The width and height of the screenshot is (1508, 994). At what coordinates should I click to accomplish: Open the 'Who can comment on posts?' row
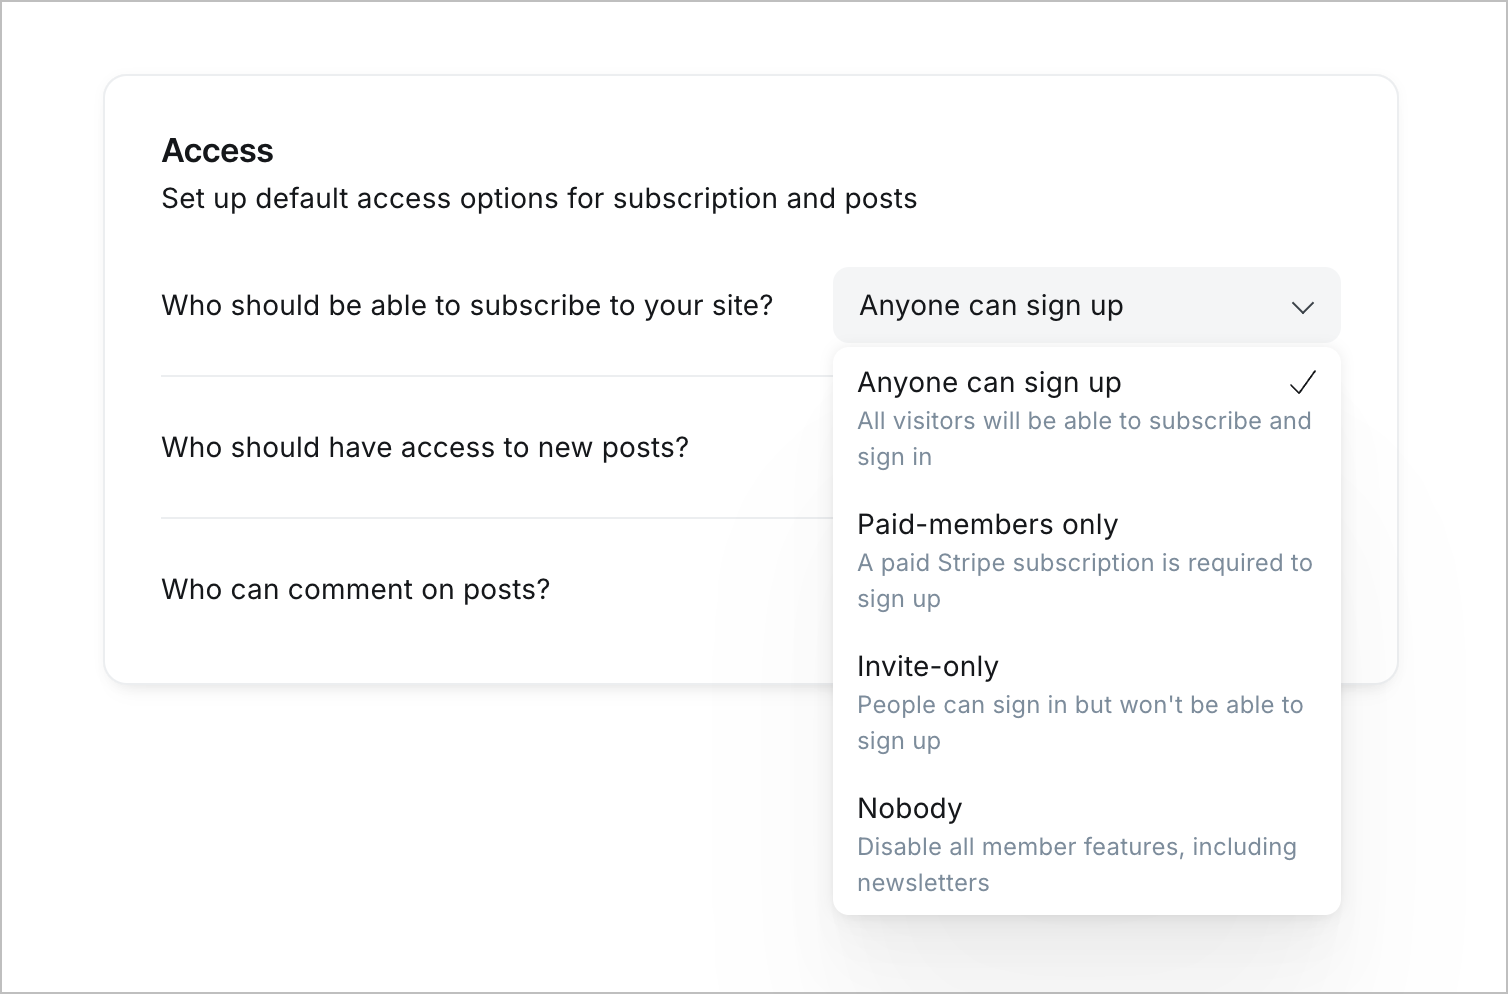[x=355, y=590]
